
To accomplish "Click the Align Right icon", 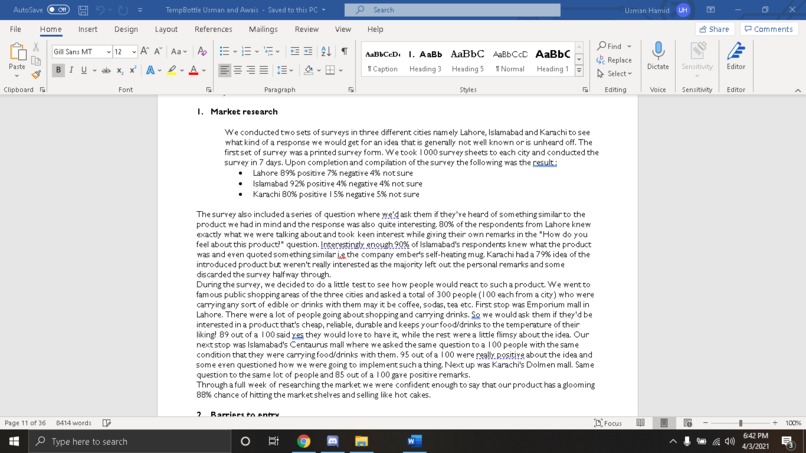I will coord(250,70).
